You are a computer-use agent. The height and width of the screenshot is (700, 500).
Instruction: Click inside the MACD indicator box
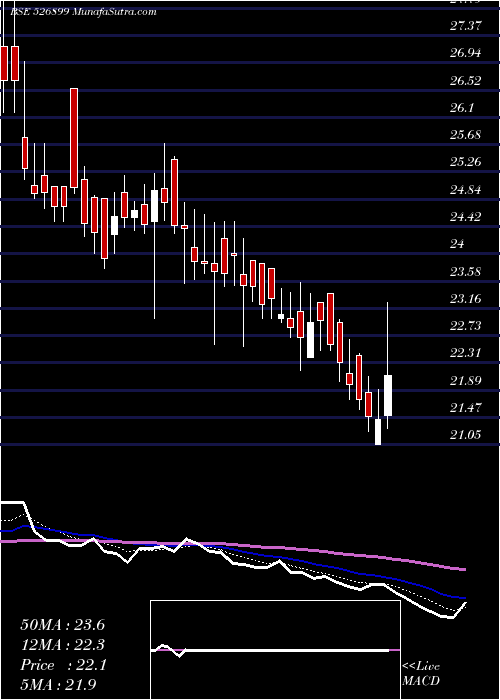[x=275, y=650]
